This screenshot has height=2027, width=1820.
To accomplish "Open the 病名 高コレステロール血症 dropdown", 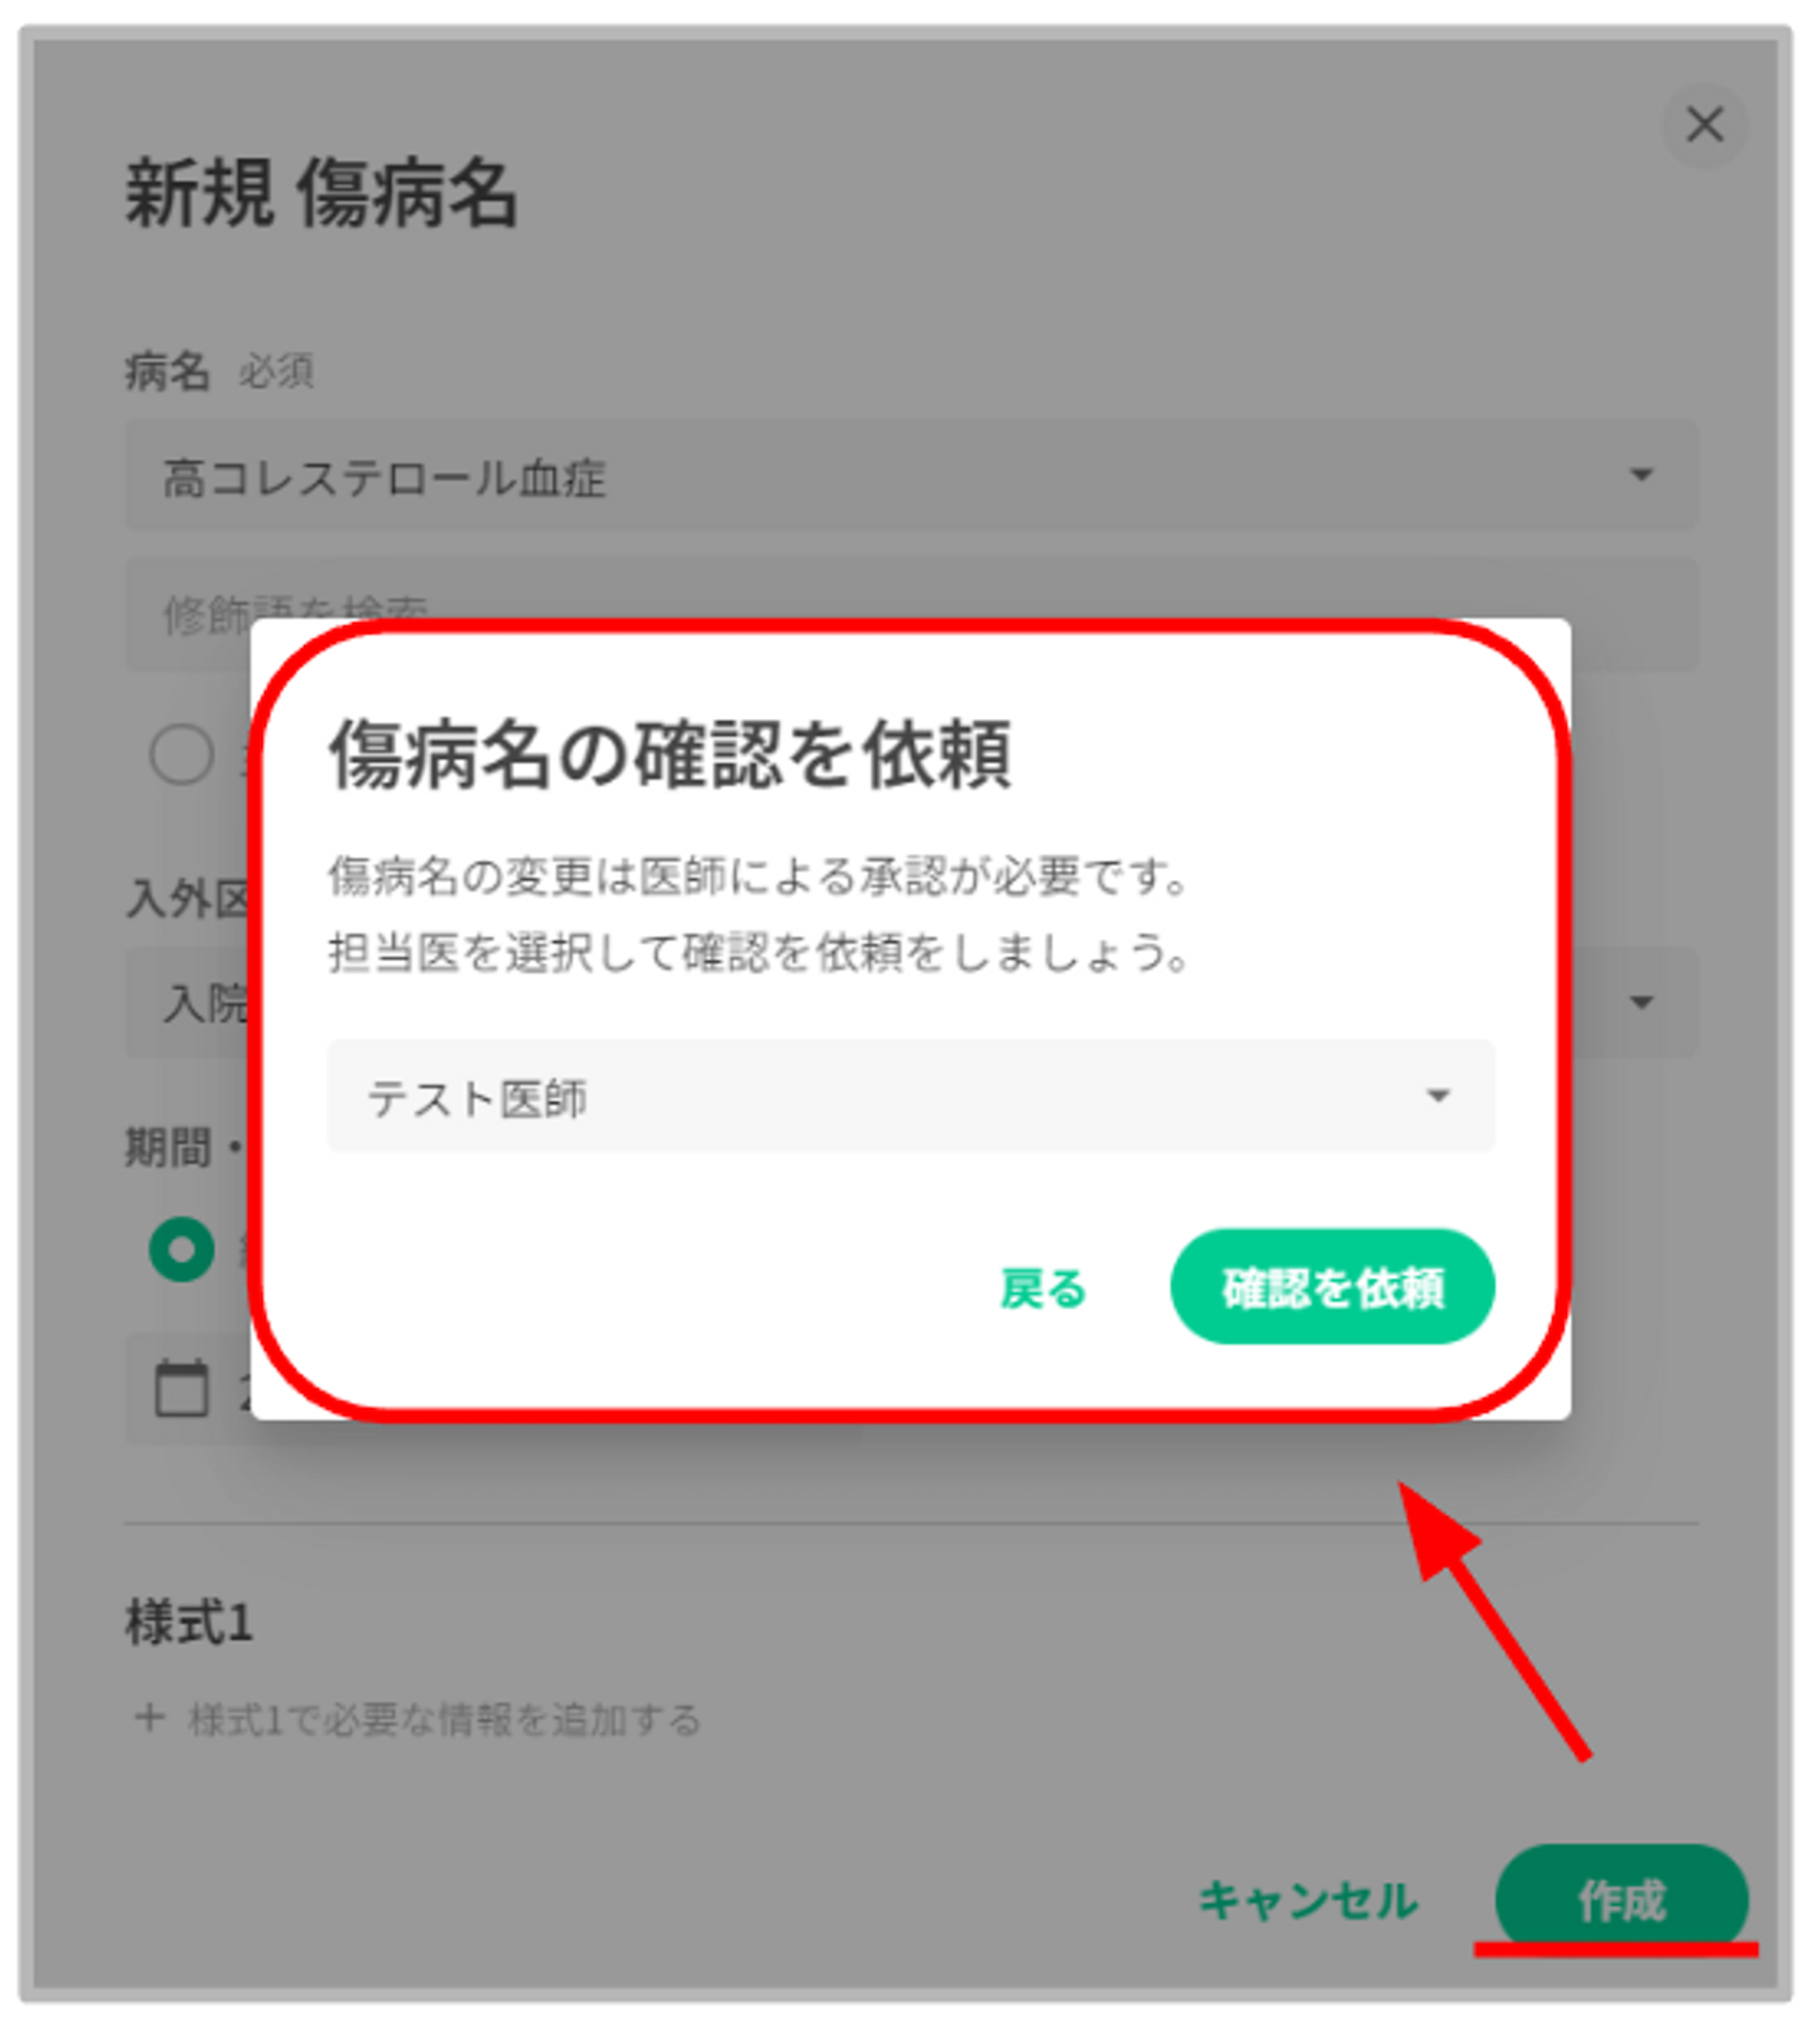I will click(x=911, y=474).
